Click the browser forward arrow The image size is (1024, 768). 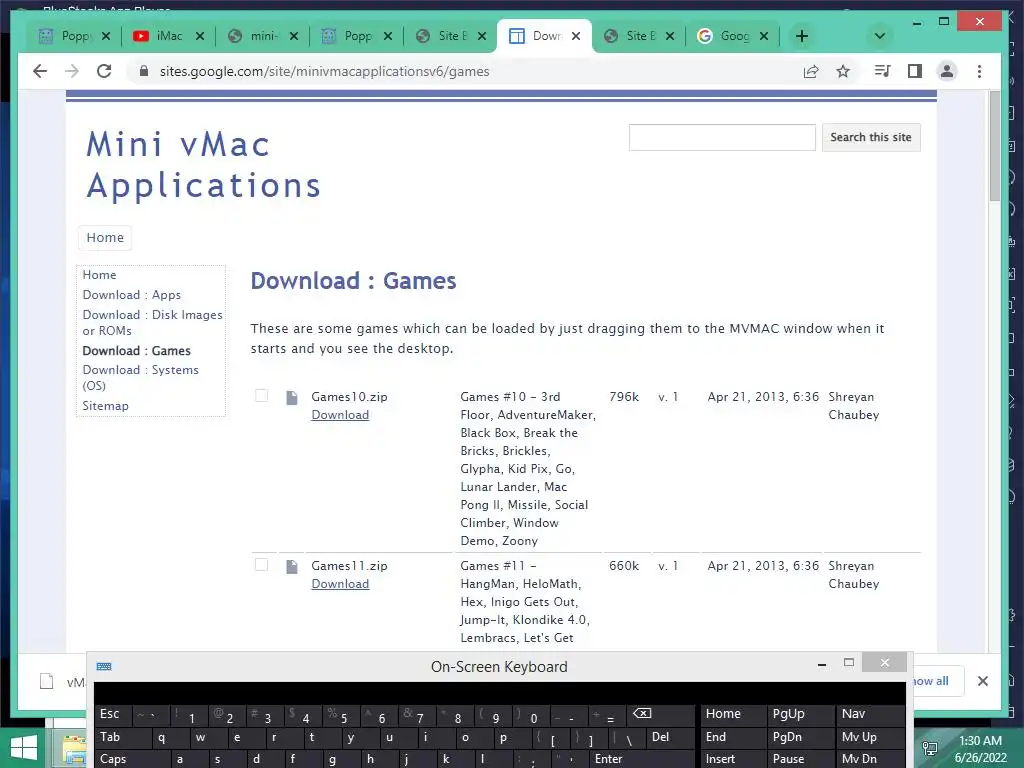click(x=72, y=71)
